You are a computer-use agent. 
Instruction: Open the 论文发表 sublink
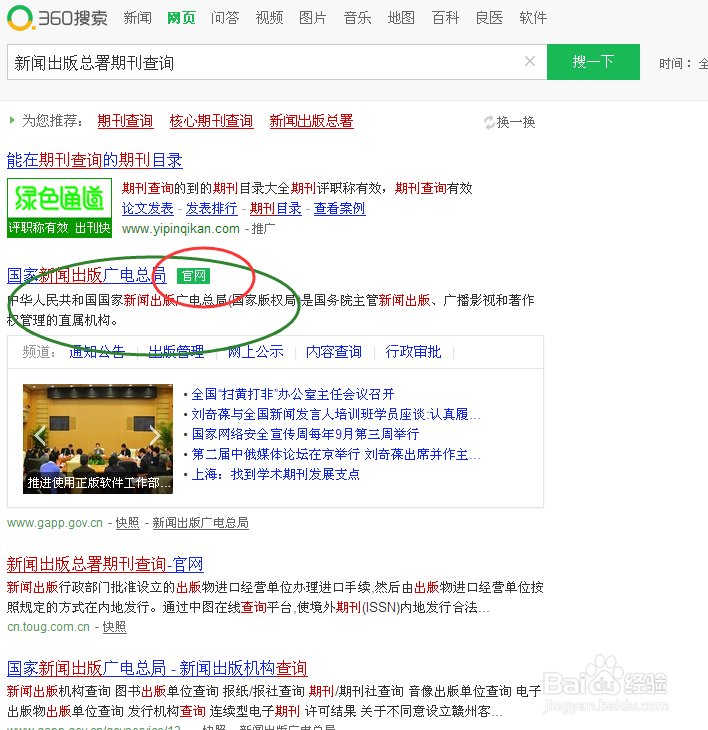point(148,208)
